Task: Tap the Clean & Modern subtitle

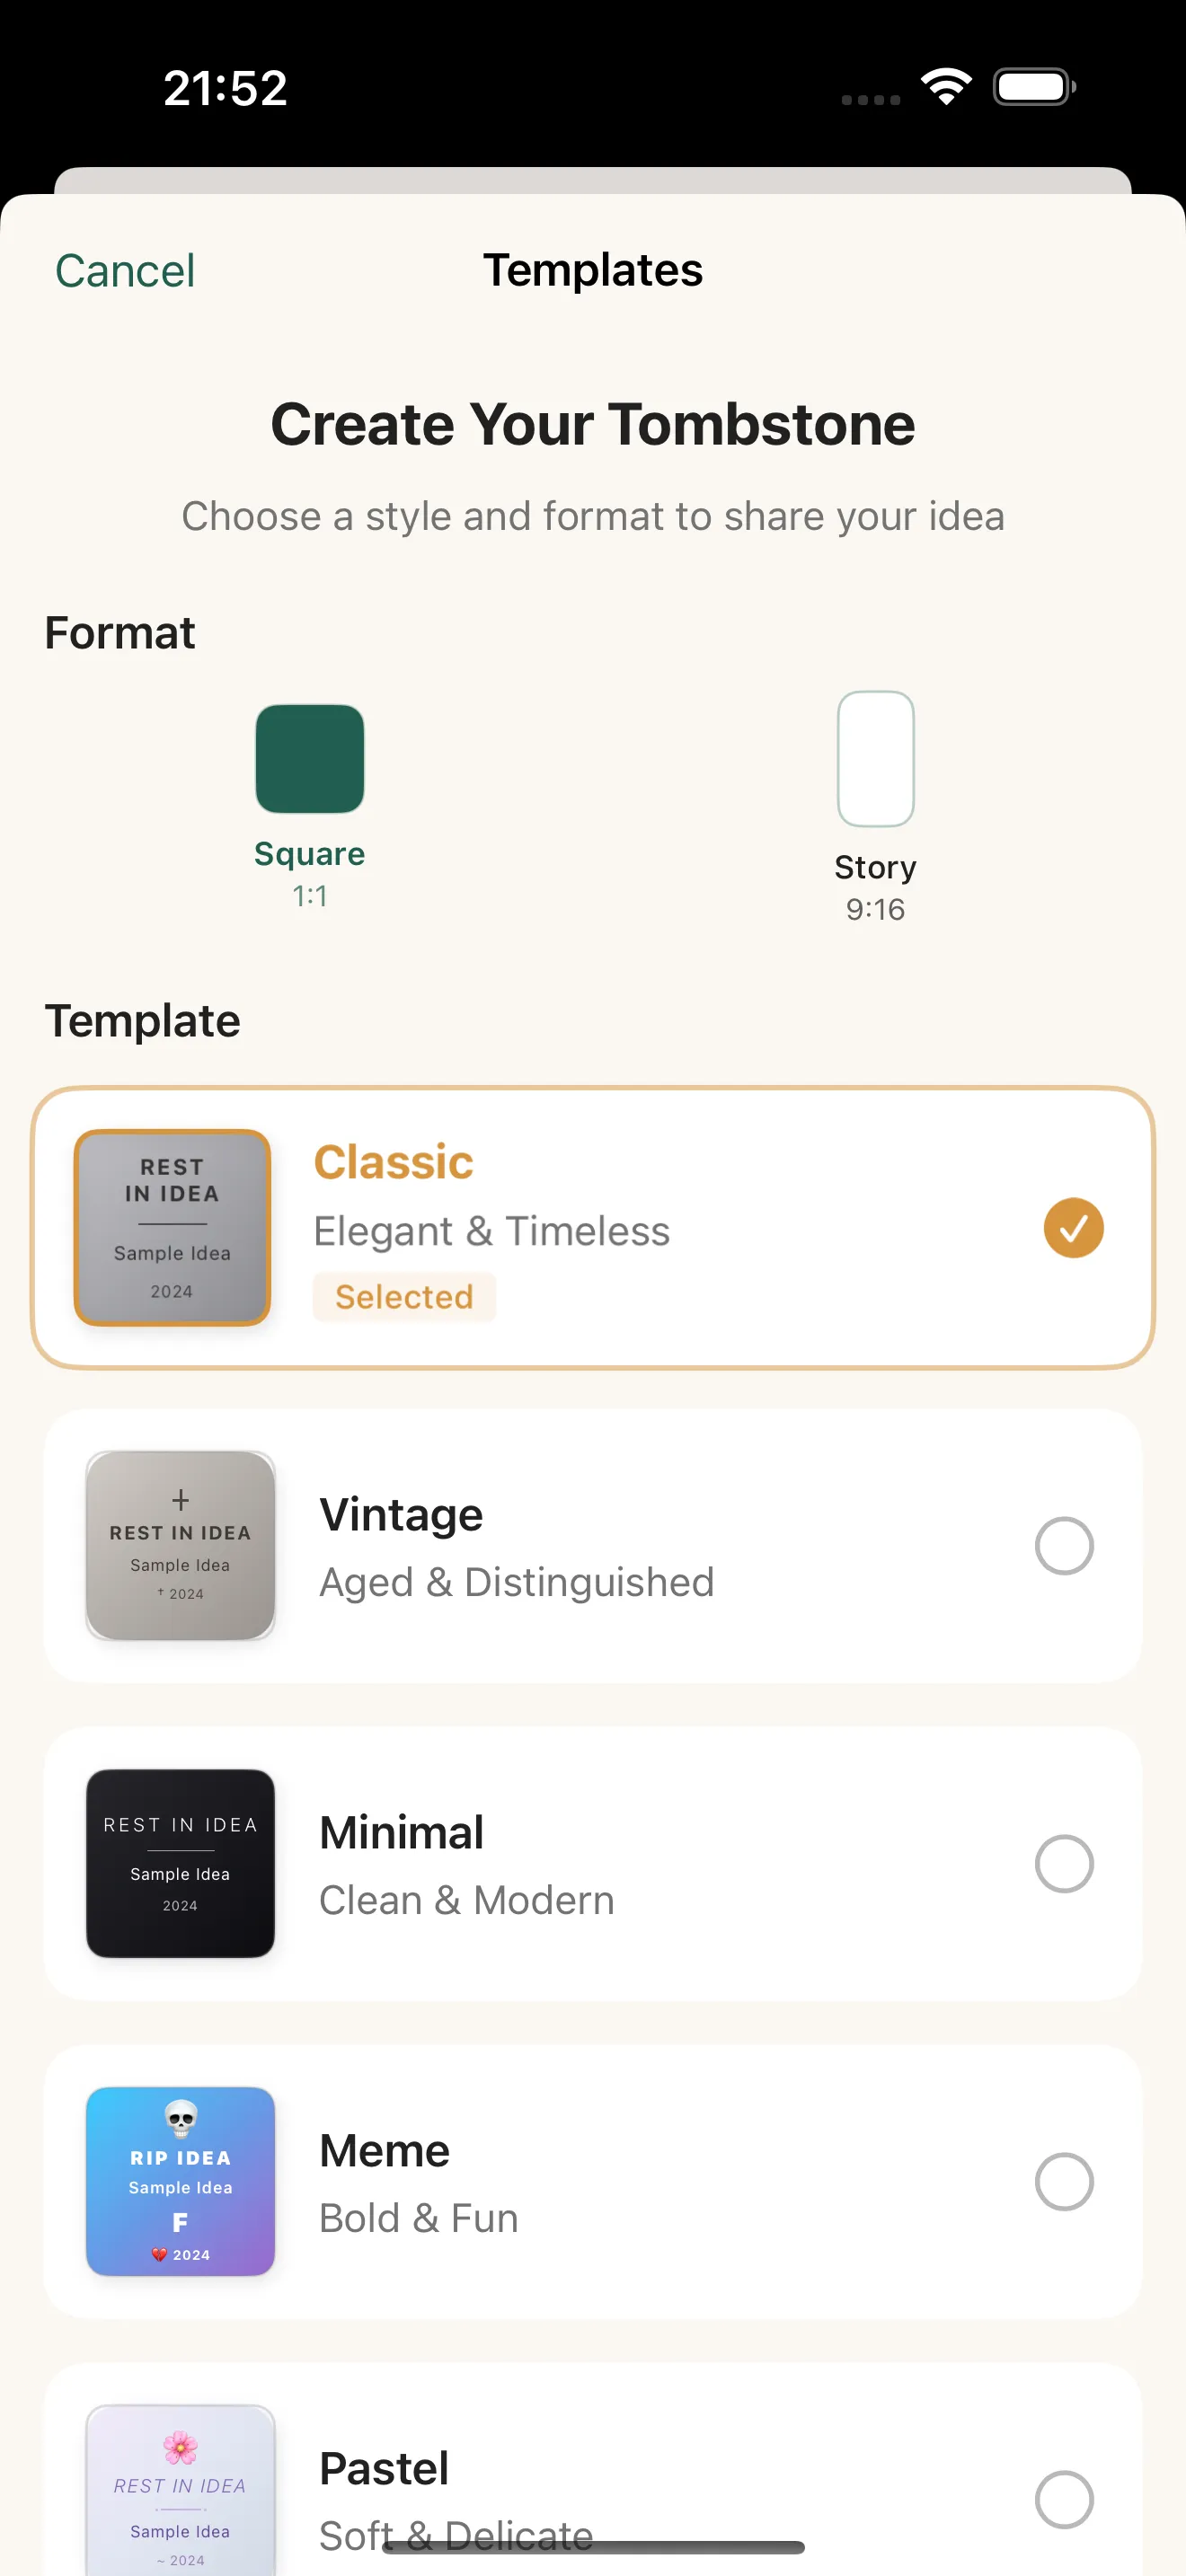Action: (x=466, y=1900)
